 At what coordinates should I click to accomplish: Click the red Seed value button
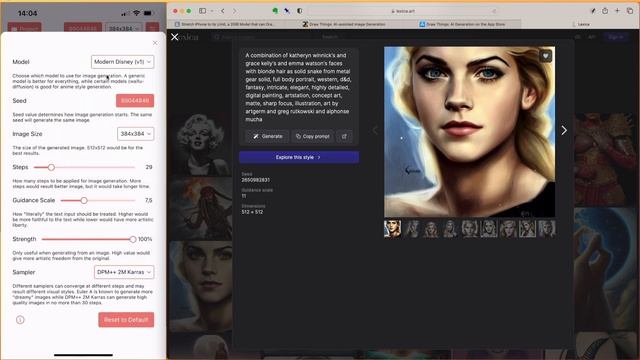point(135,100)
